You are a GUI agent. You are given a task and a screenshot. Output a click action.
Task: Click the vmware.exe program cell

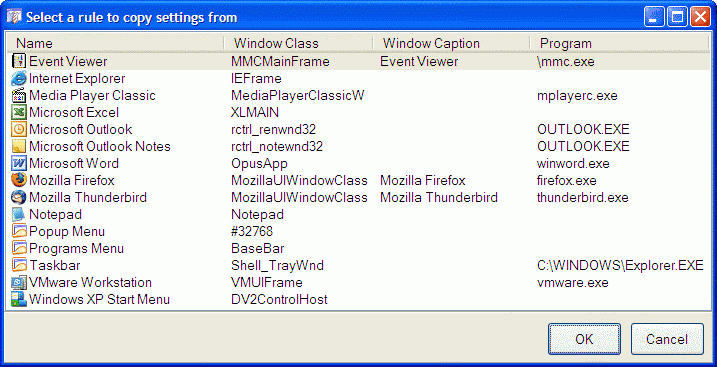[x=573, y=282]
